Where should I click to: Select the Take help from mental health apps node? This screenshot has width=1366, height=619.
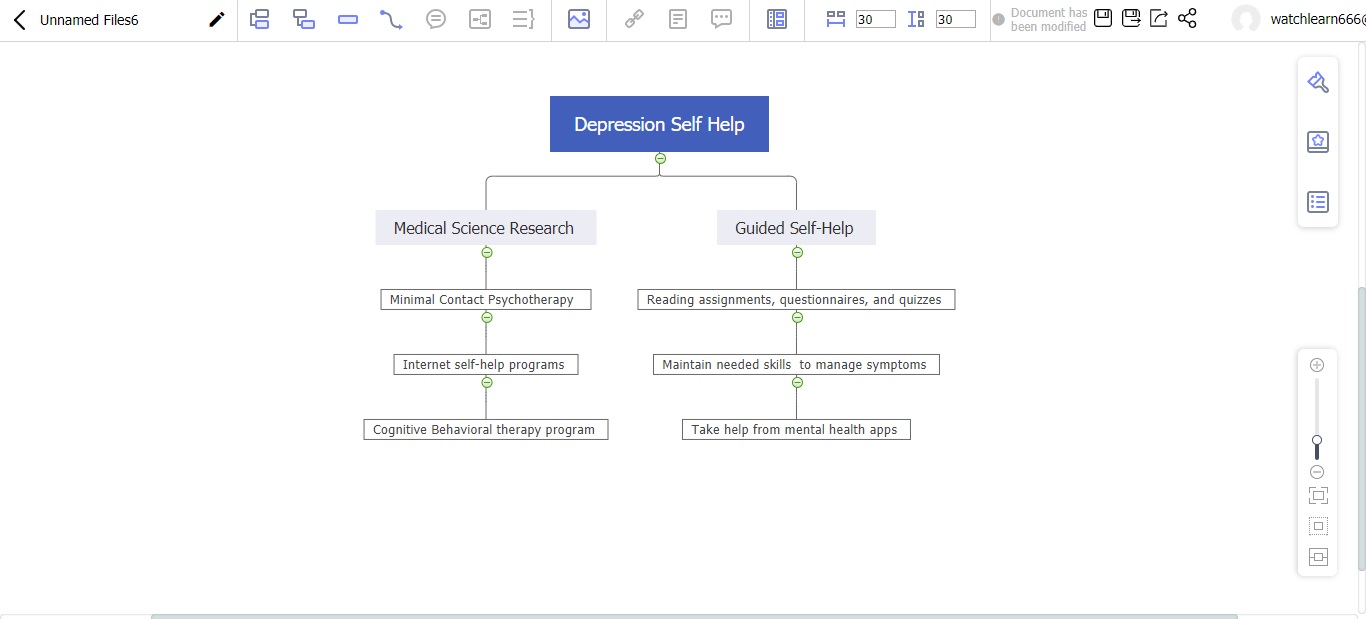coord(796,430)
